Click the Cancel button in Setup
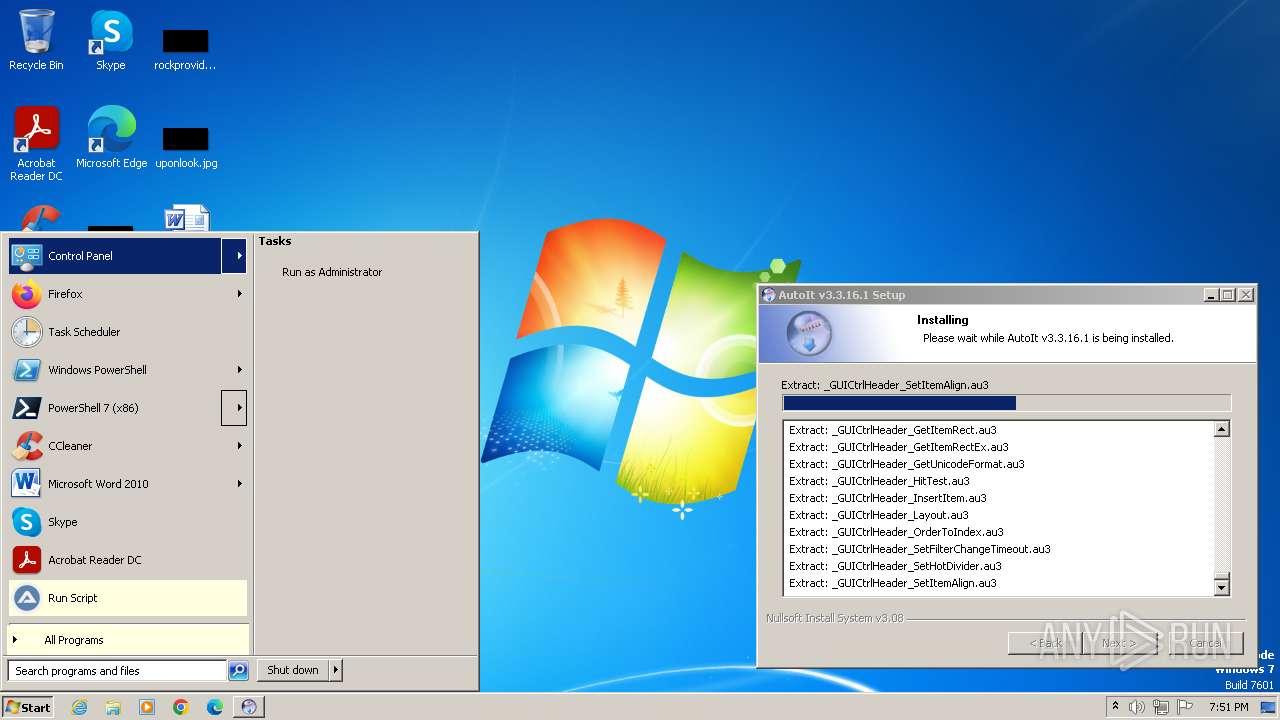The height and width of the screenshot is (720, 1280). (x=1206, y=643)
